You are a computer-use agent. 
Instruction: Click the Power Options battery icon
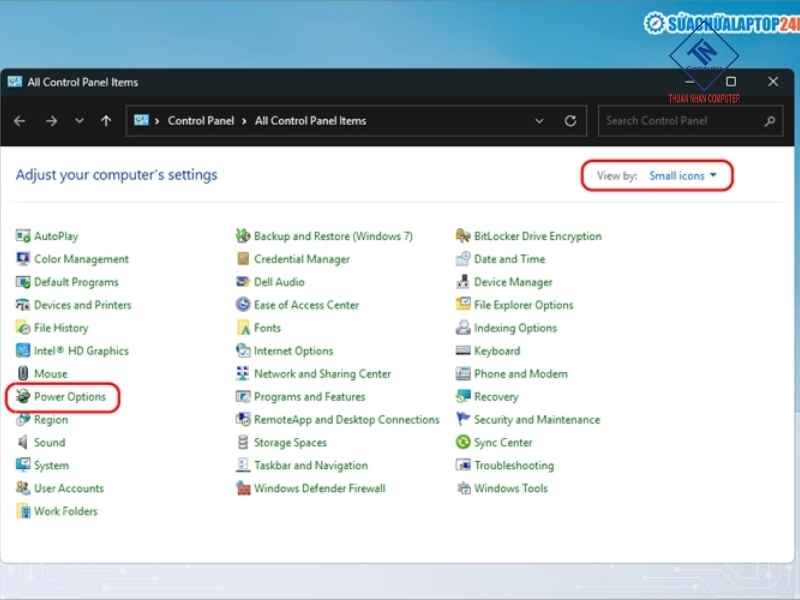click(23, 397)
